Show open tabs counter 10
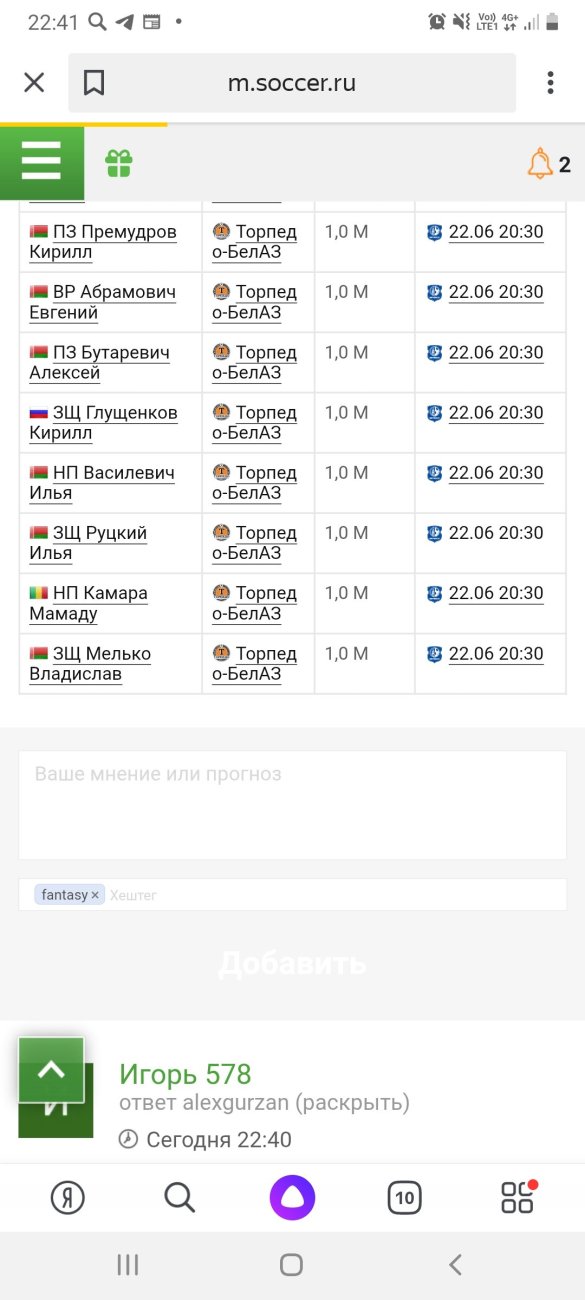 point(404,1197)
